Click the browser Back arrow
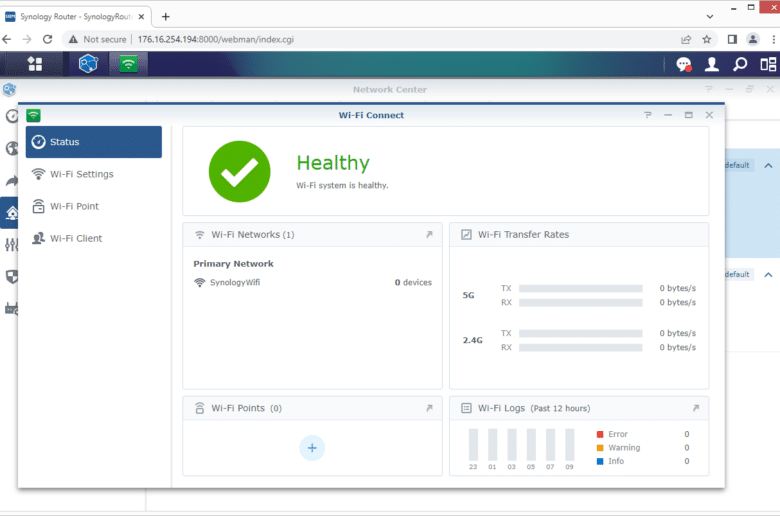 pyautogui.click(x=7, y=39)
